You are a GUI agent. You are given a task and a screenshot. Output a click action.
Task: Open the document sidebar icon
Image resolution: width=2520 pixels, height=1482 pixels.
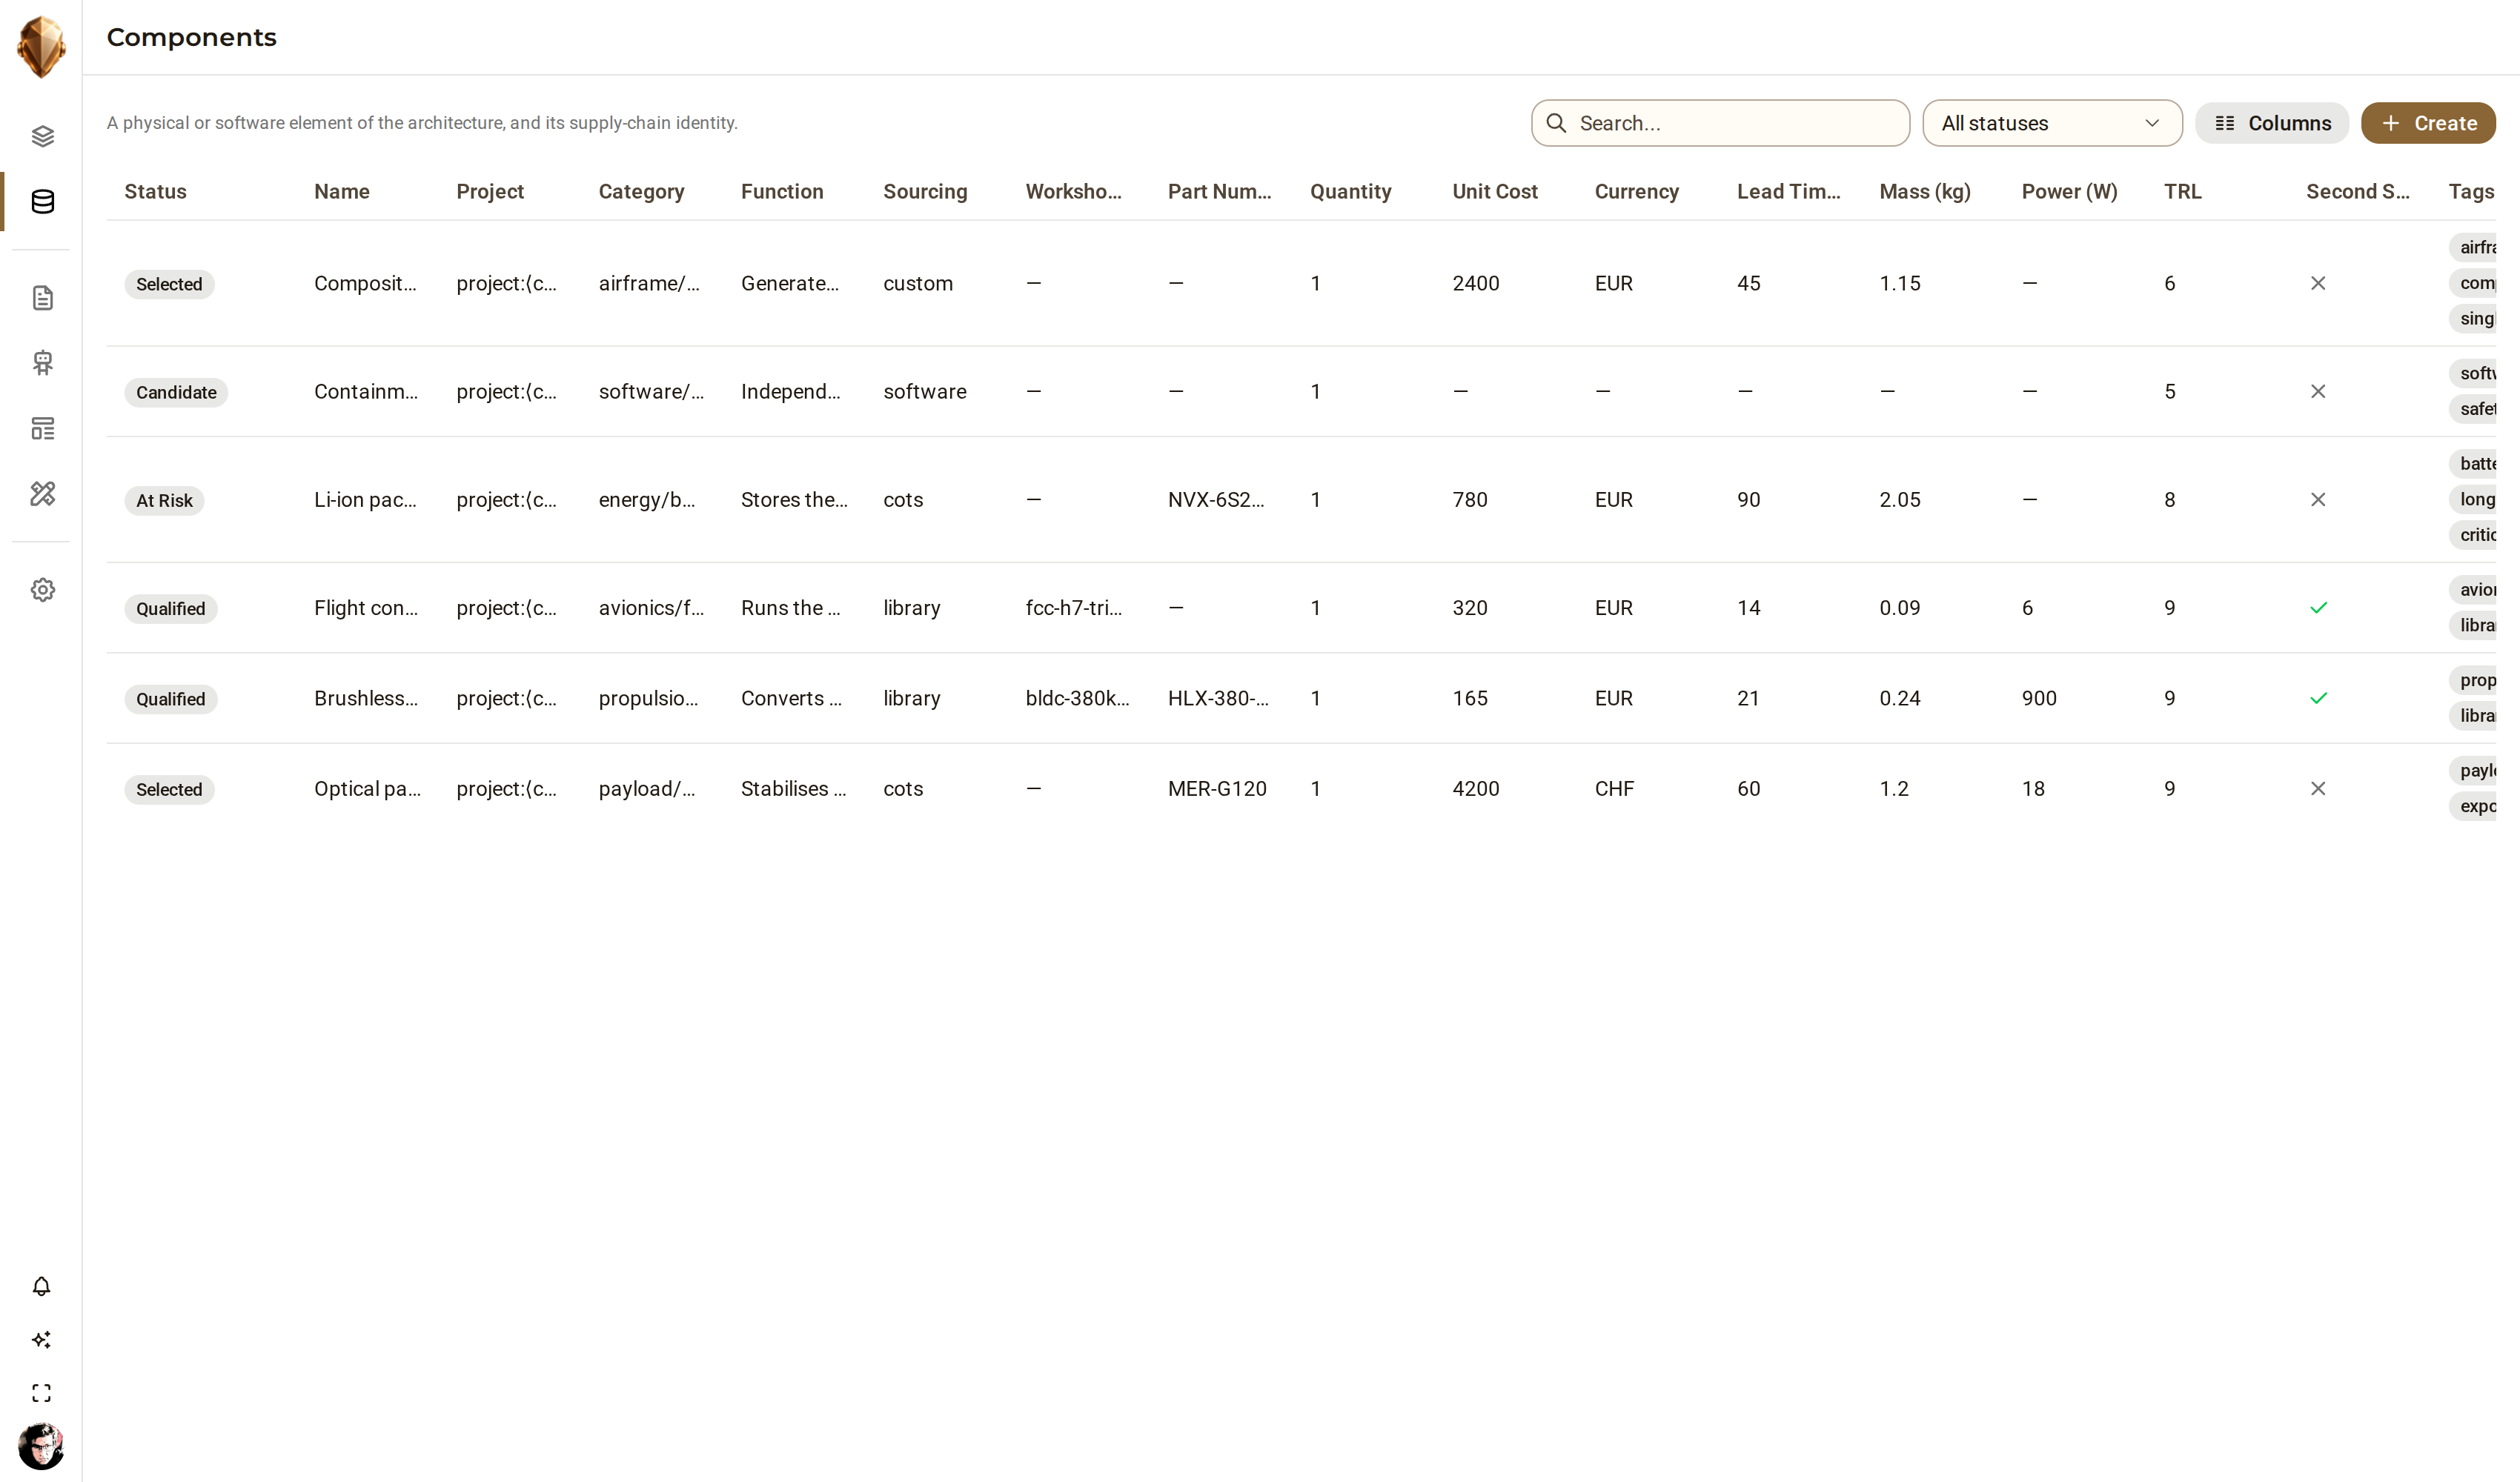click(x=42, y=297)
